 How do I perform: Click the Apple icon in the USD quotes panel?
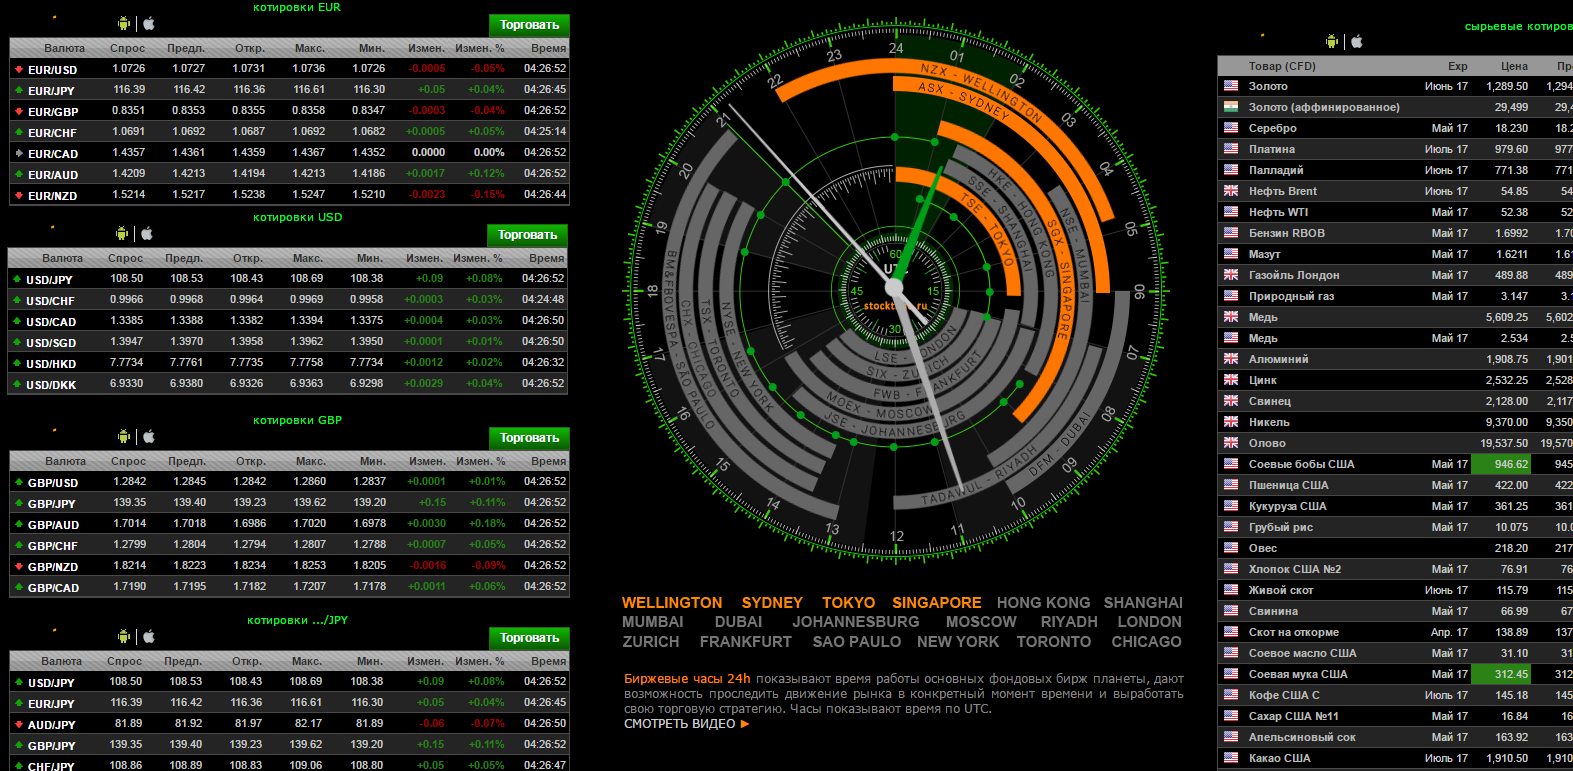pyautogui.click(x=147, y=233)
